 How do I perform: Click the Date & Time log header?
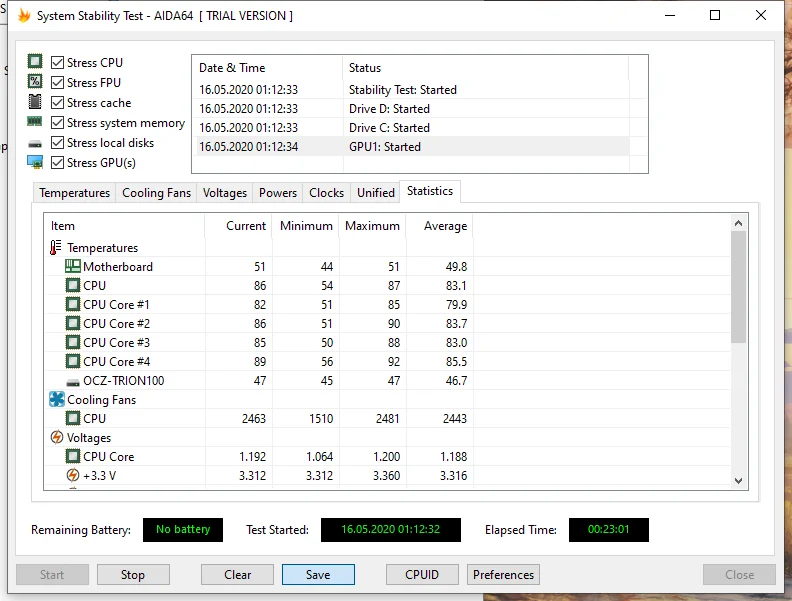(267, 68)
